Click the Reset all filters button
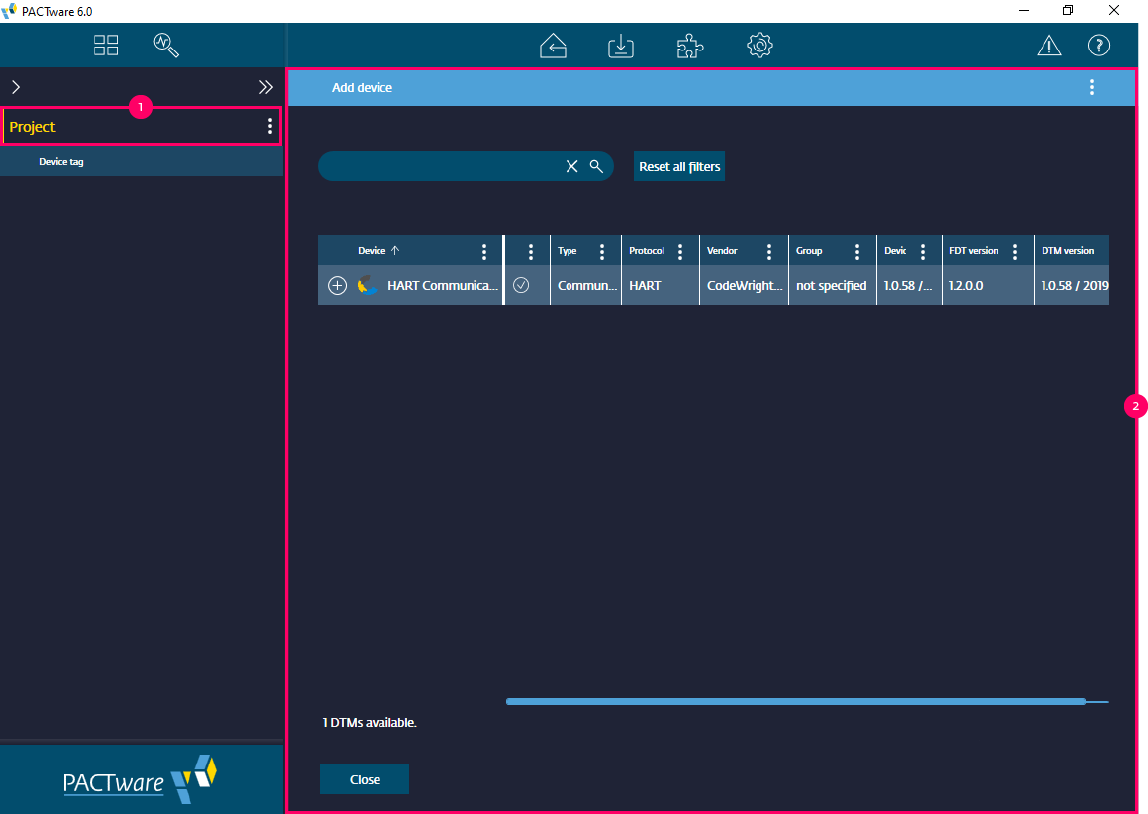1148x814 pixels. 679,166
